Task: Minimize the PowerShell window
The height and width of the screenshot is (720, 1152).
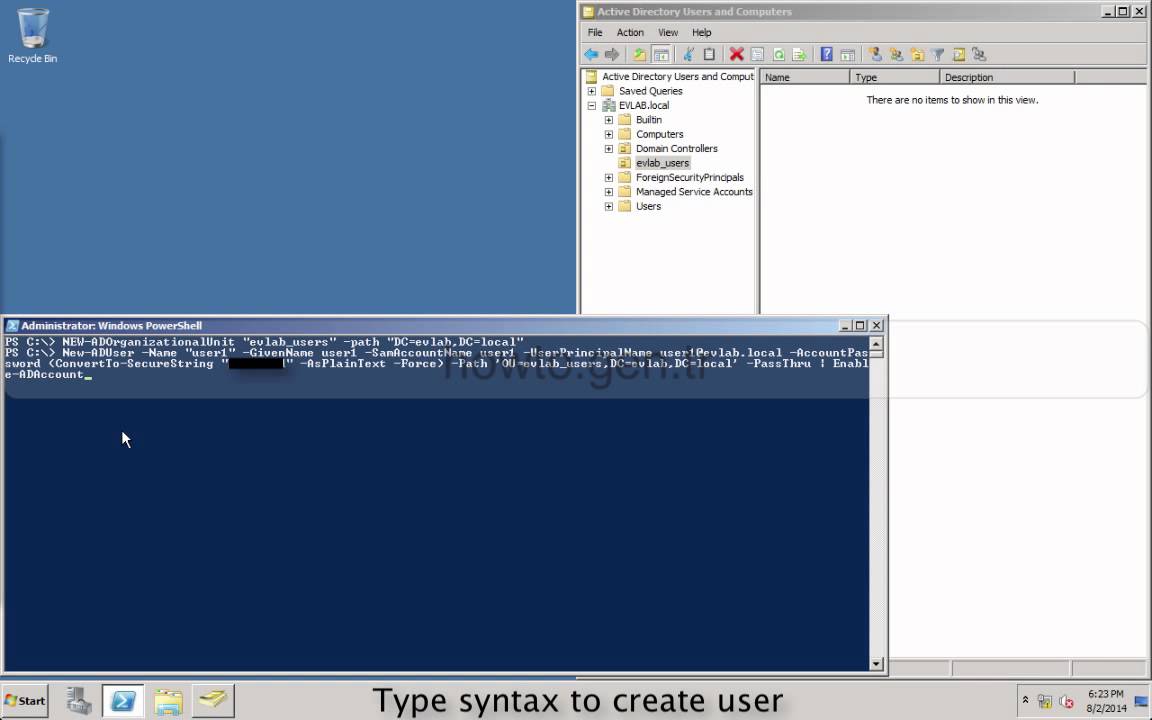Action: click(x=846, y=325)
